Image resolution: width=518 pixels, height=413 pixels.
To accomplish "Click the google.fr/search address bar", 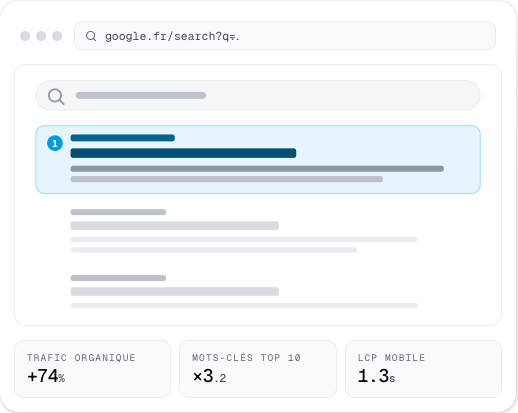I will point(285,36).
